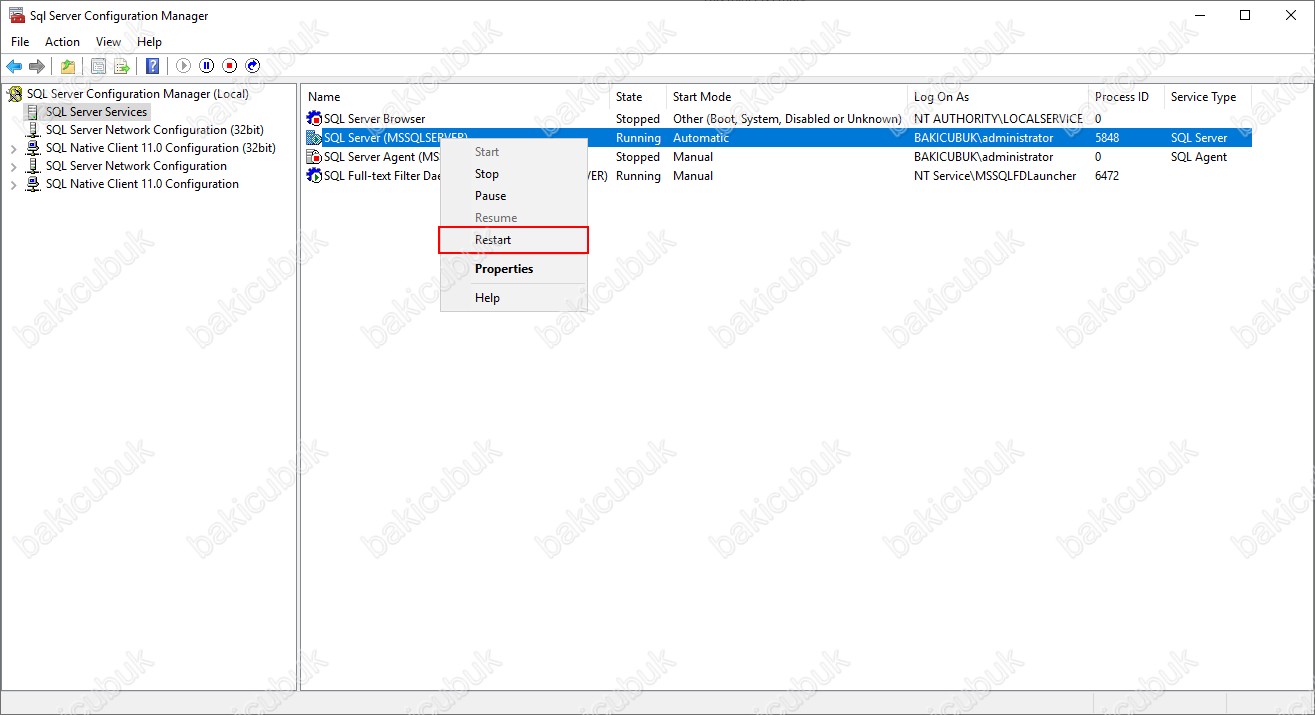Sort by the Service Type column header

point(1208,97)
